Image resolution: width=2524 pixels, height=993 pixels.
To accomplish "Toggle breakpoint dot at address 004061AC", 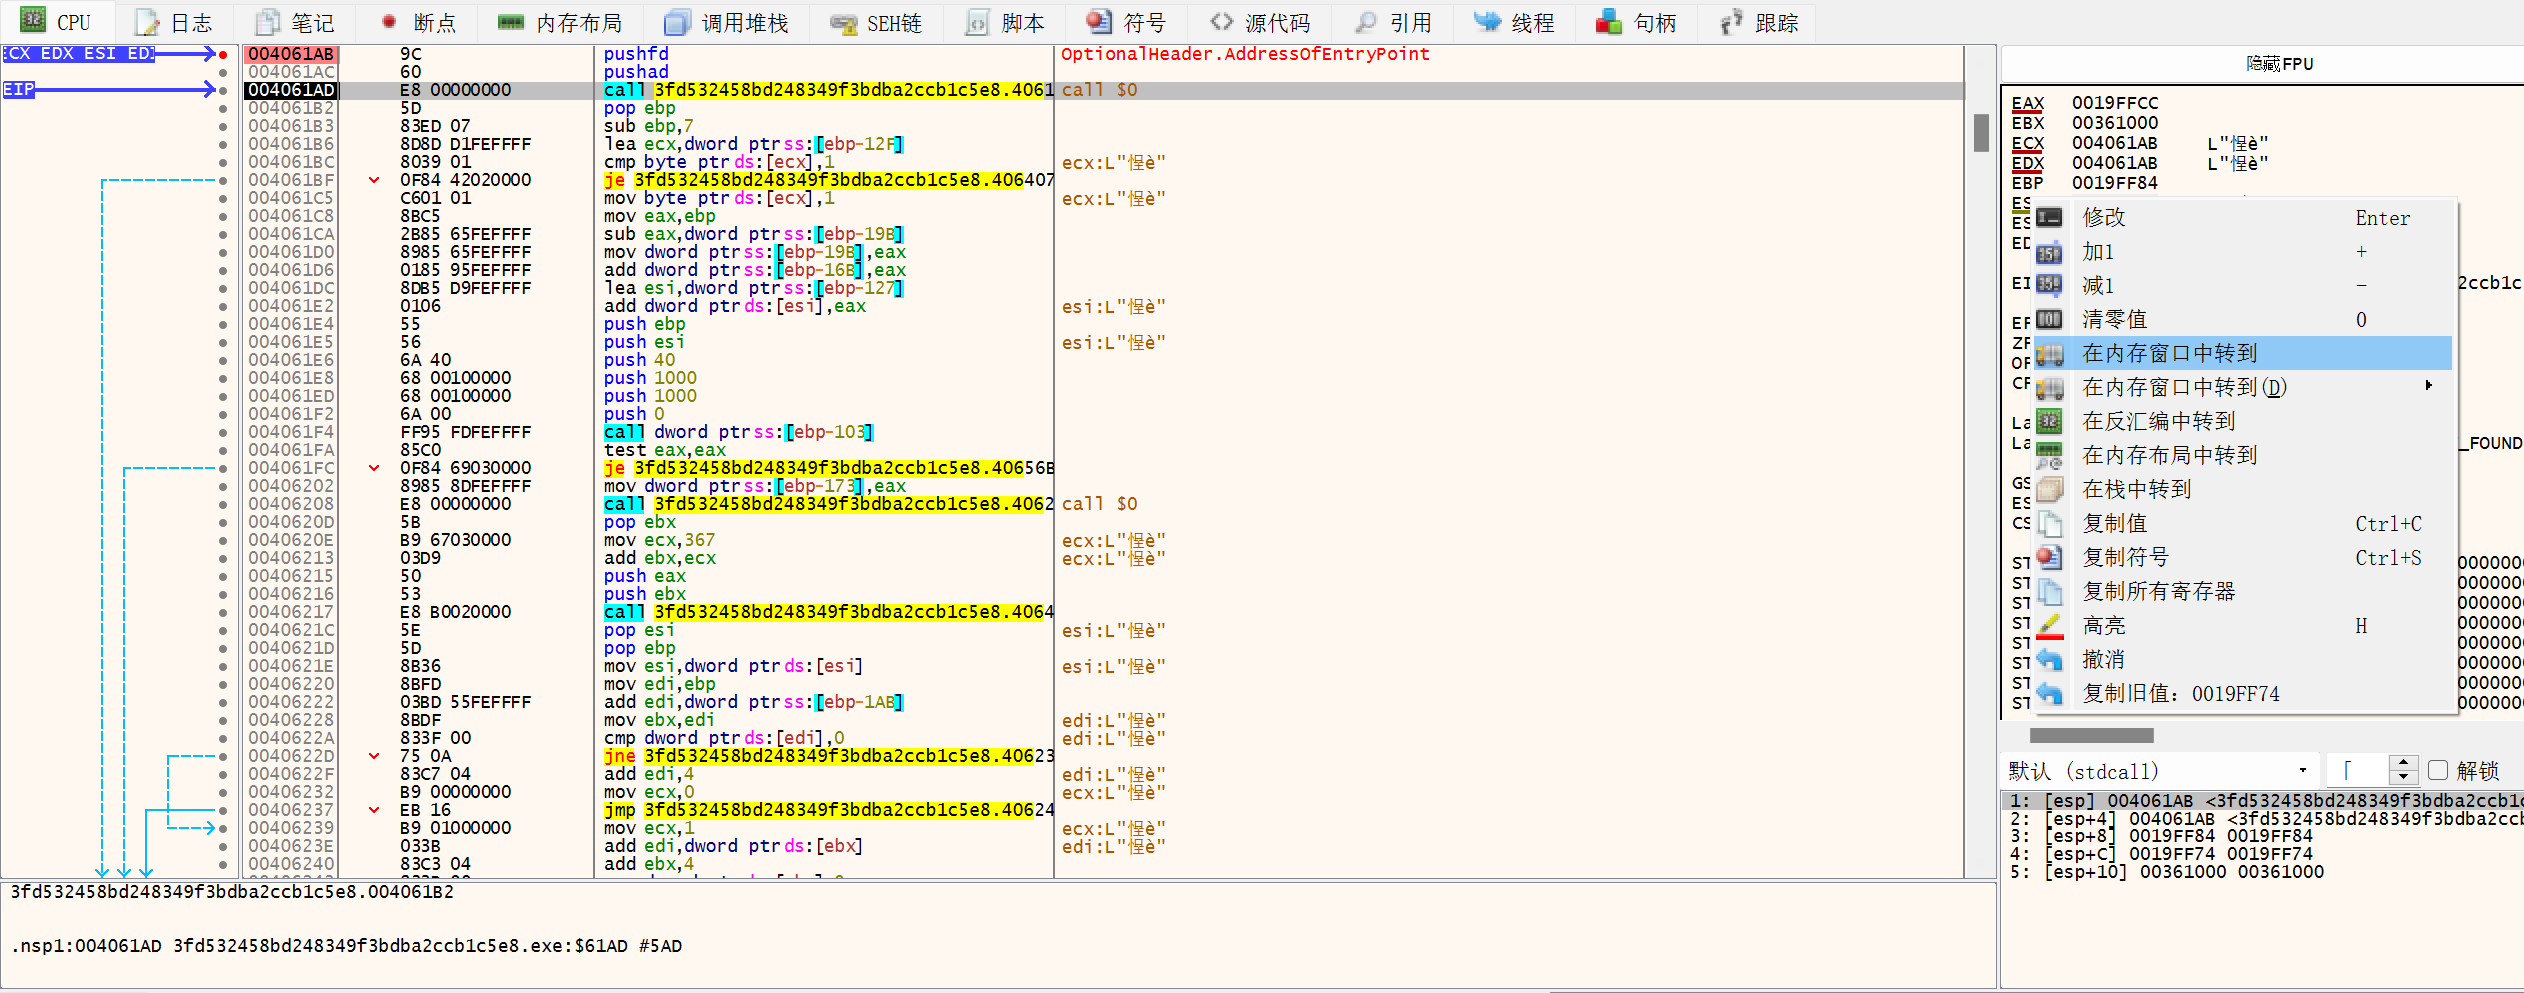I will point(223,72).
